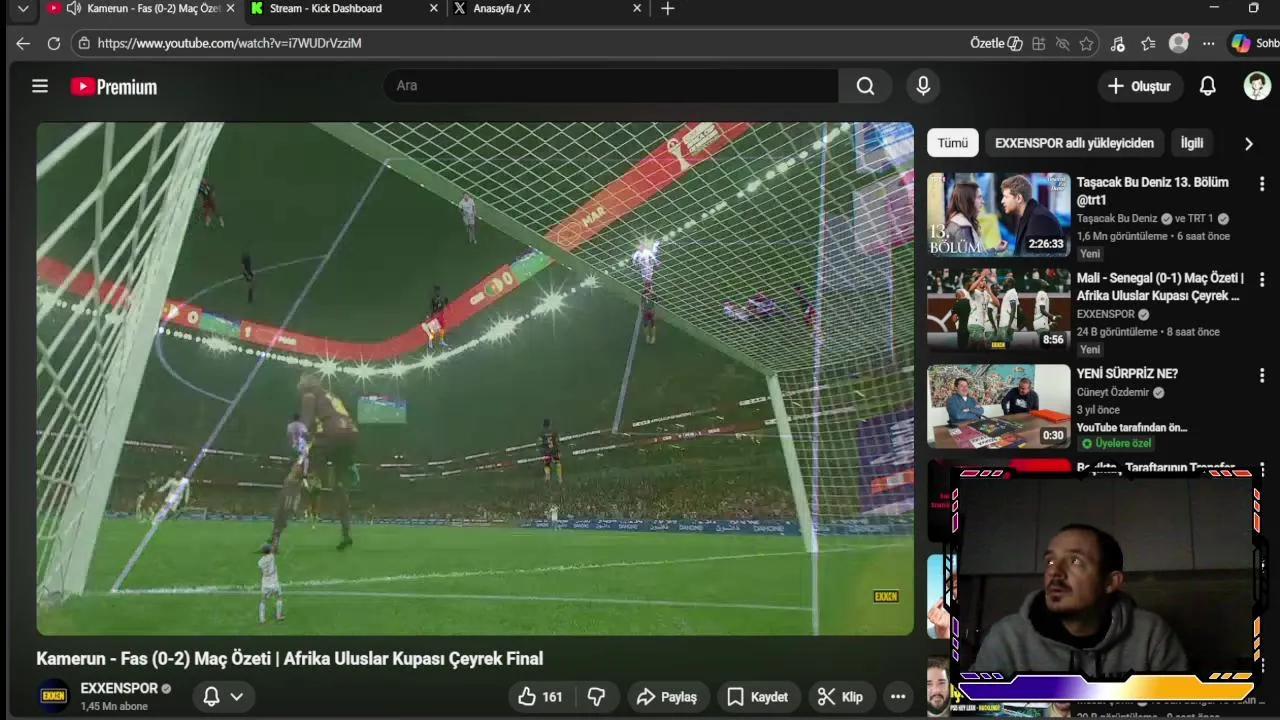Click the YouTube search magnifier button
Screen dimensions: 1280x720
(865, 86)
